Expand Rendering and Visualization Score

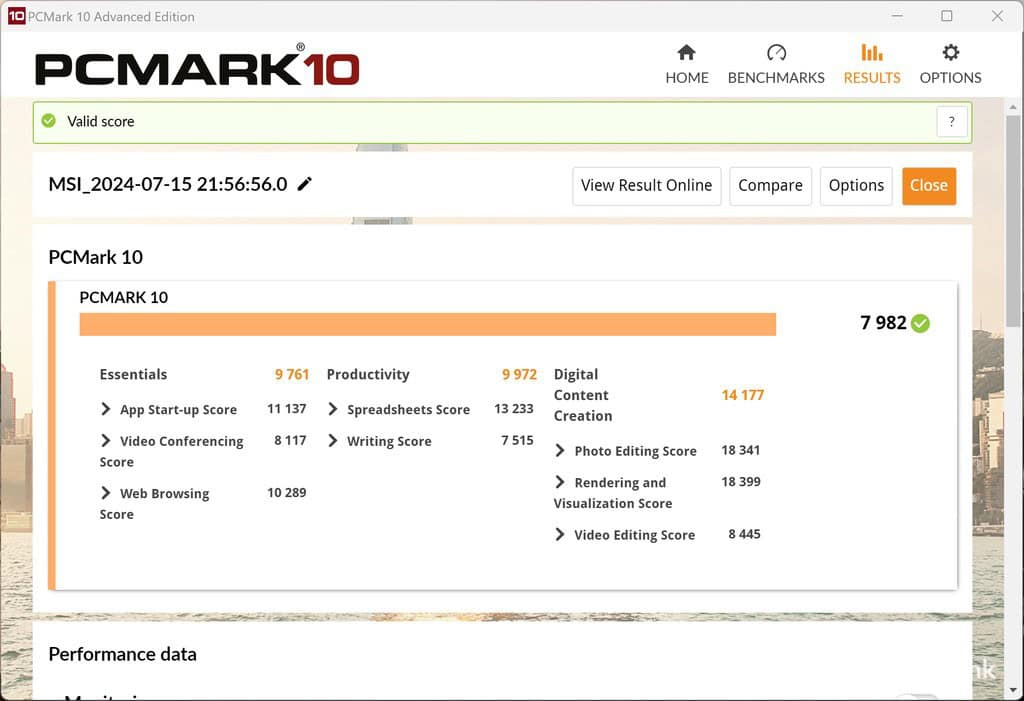coord(560,482)
